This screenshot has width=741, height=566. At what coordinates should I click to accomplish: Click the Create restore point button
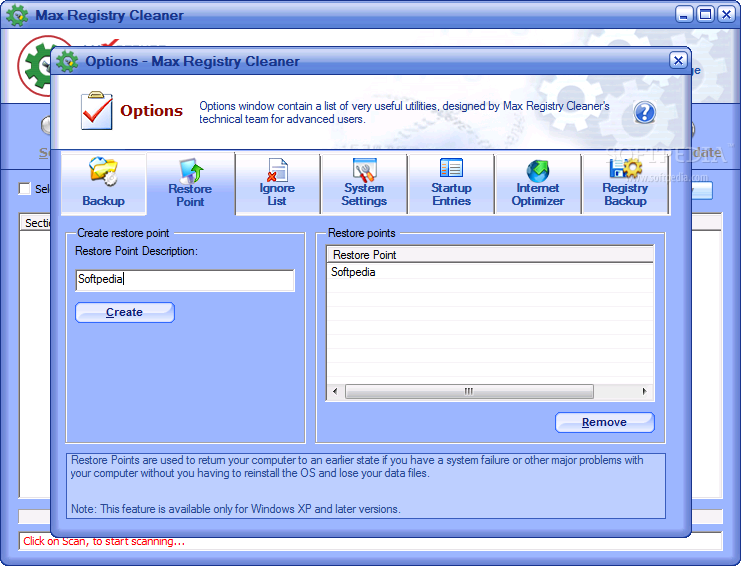pos(125,312)
